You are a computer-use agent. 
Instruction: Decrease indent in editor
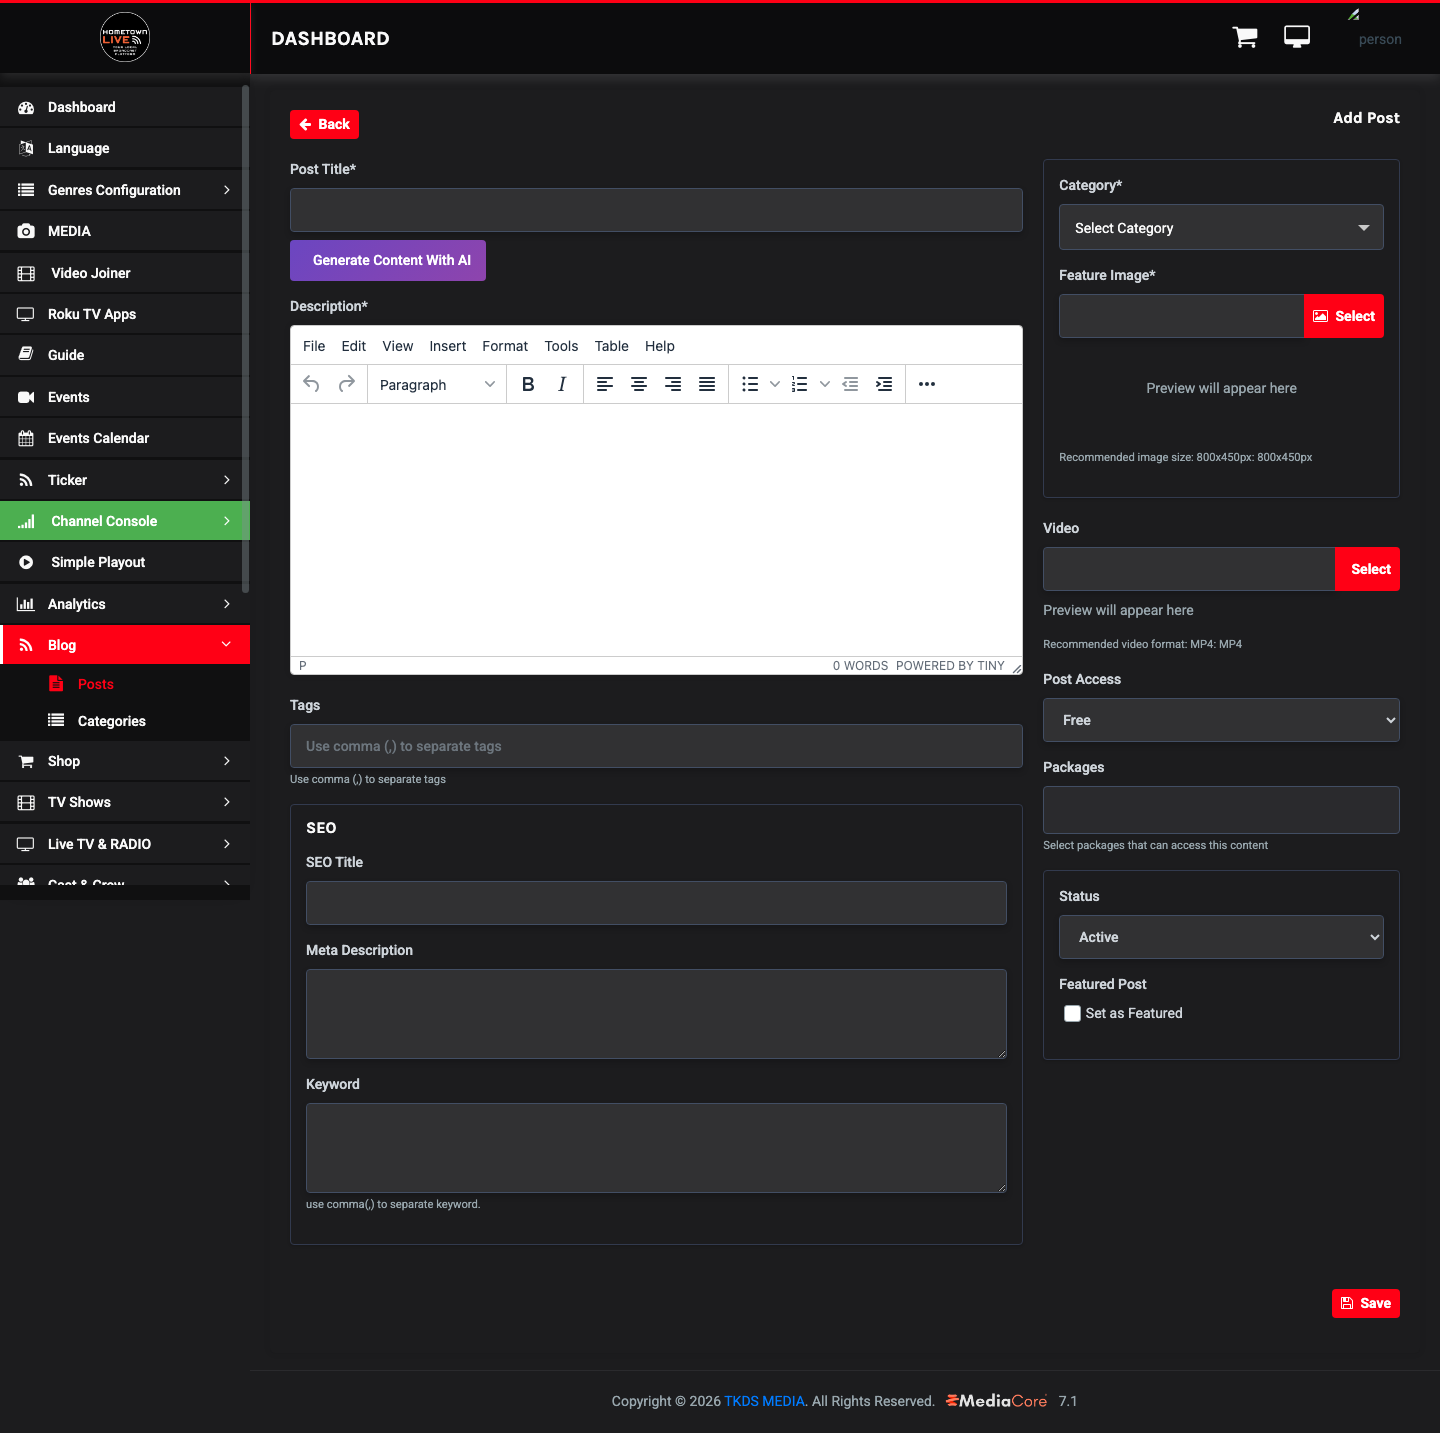tap(850, 384)
